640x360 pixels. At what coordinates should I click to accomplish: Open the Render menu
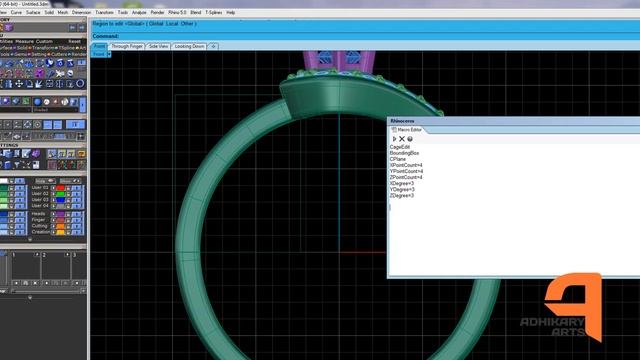158,13
